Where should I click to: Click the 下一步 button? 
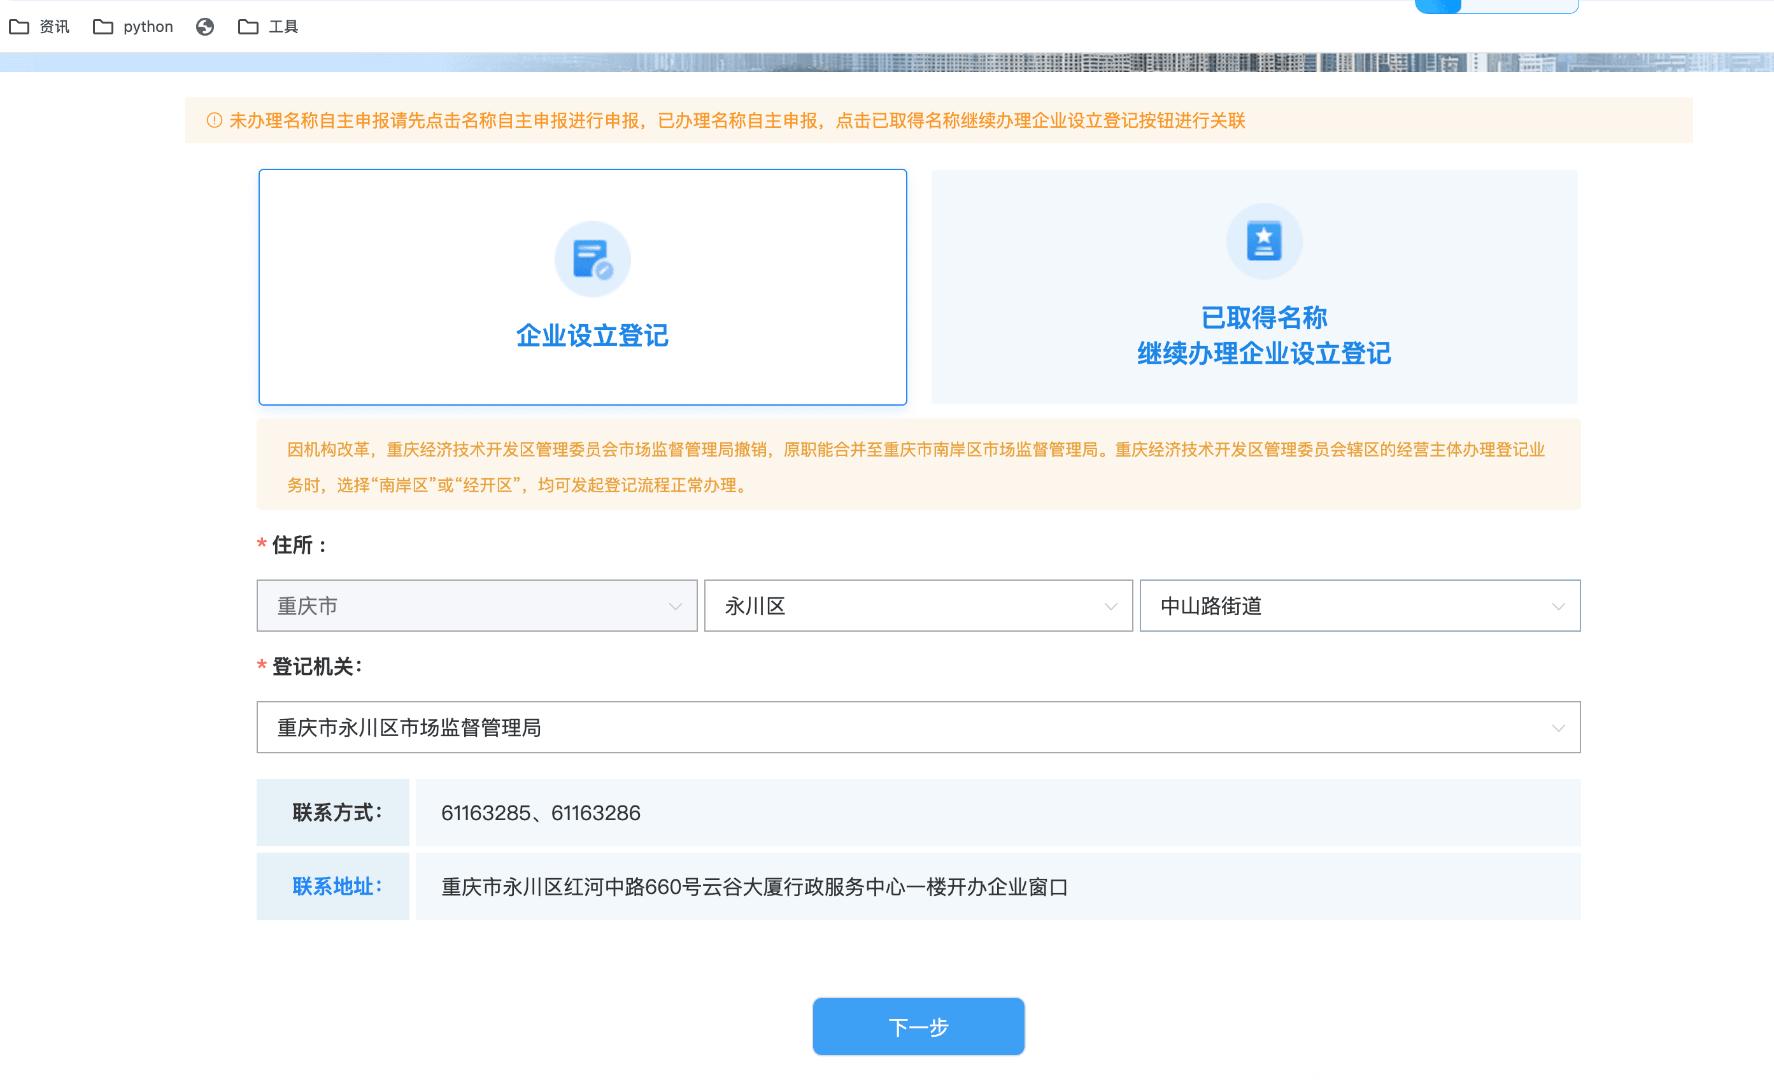coord(918,1027)
